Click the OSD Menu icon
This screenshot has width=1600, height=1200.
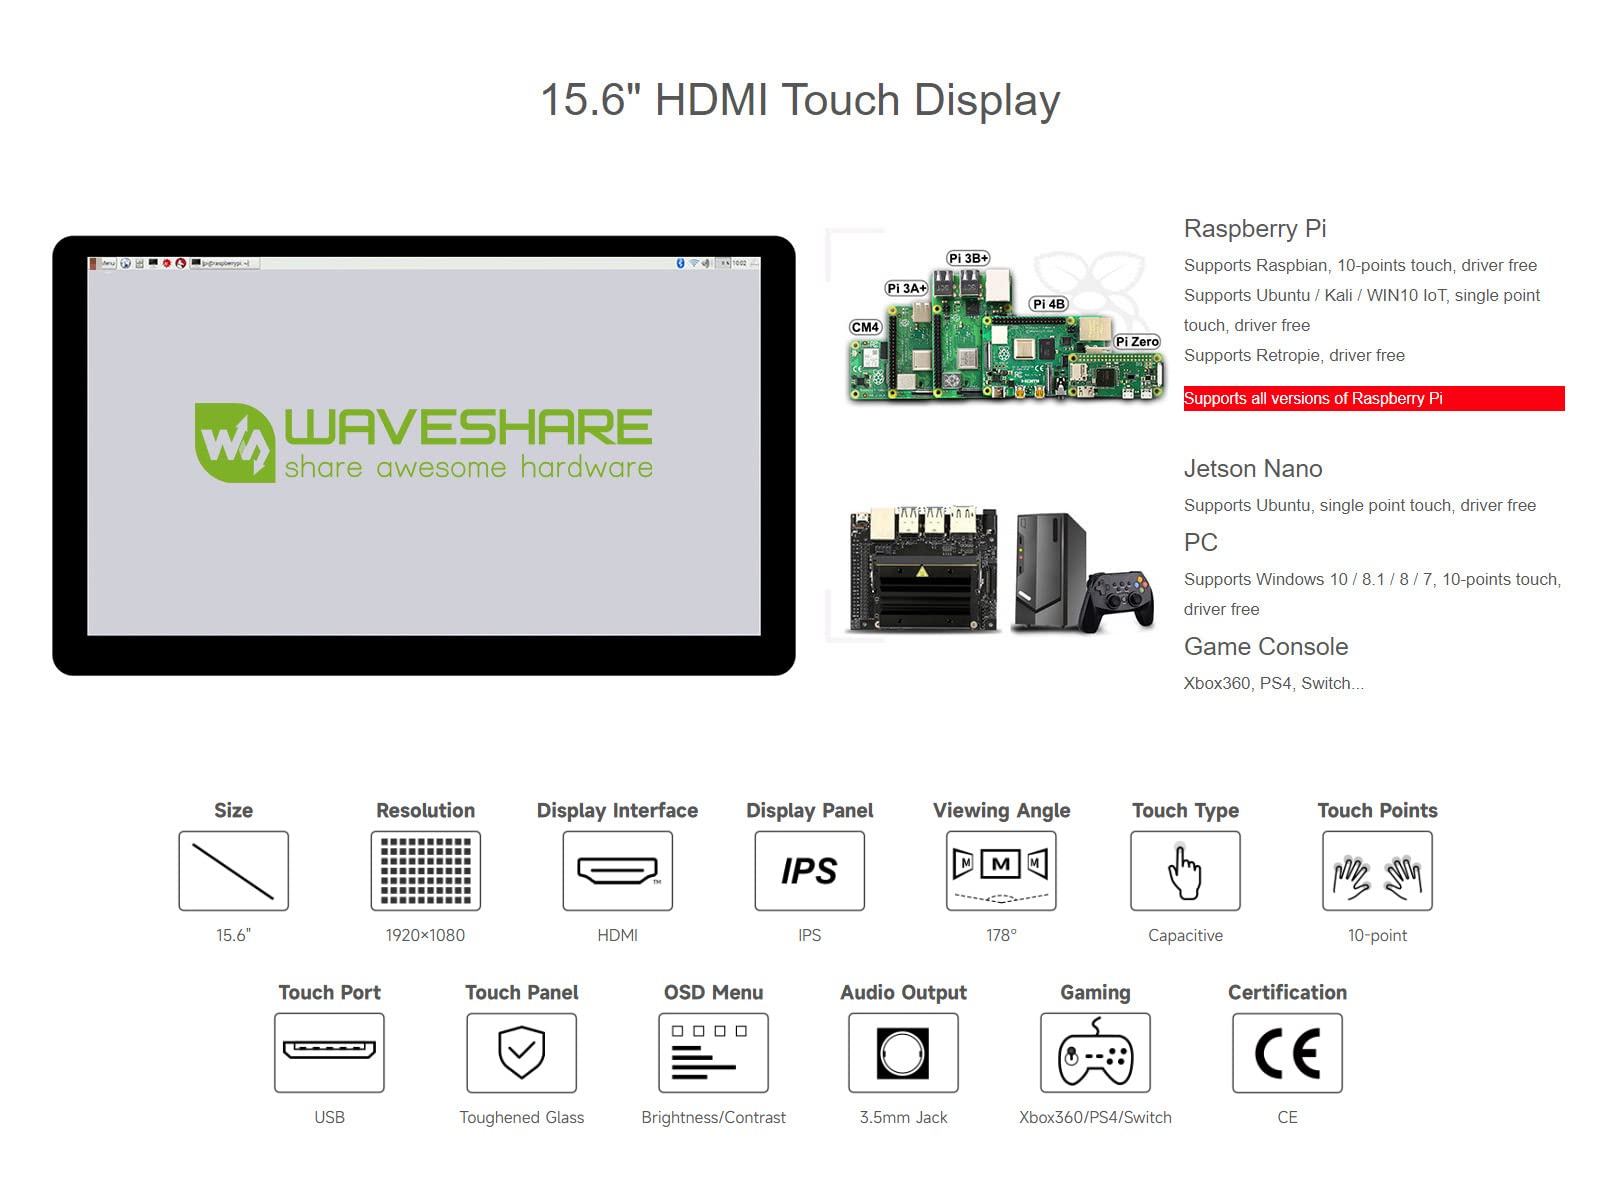713,1053
